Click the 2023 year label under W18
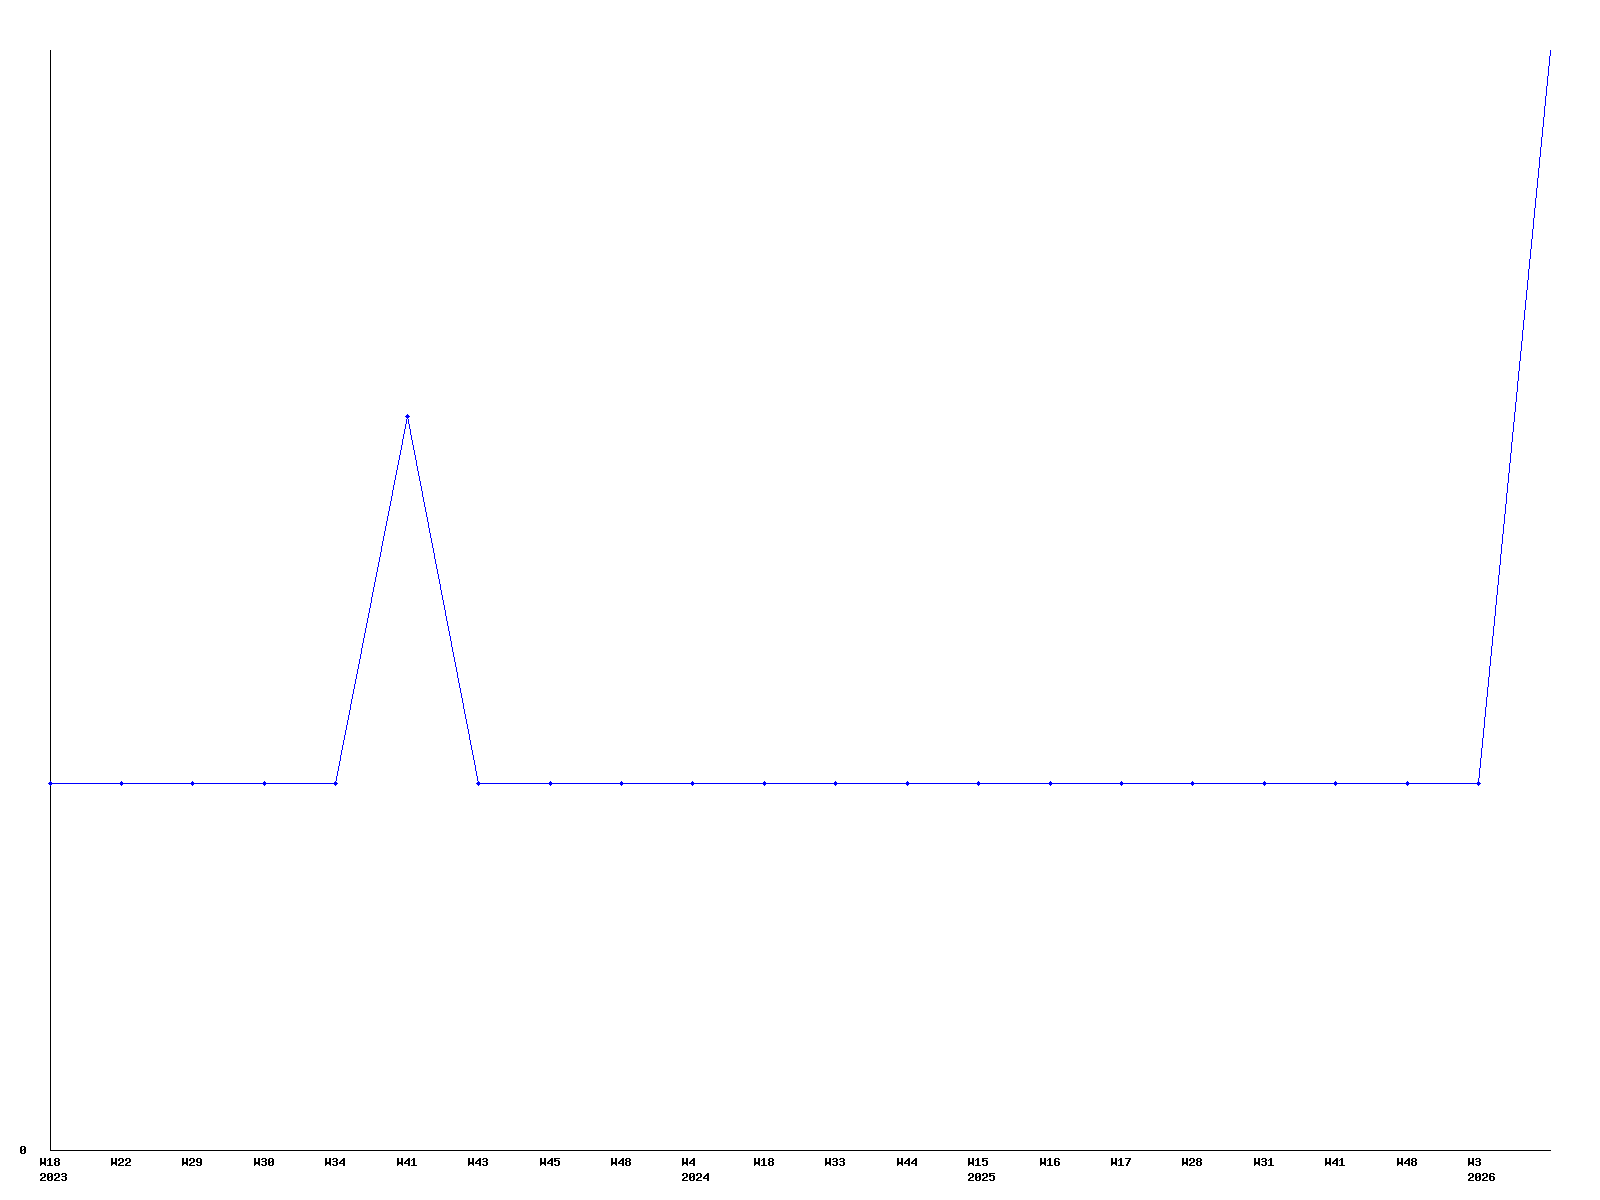The image size is (1600, 1200). [x=53, y=1177]
